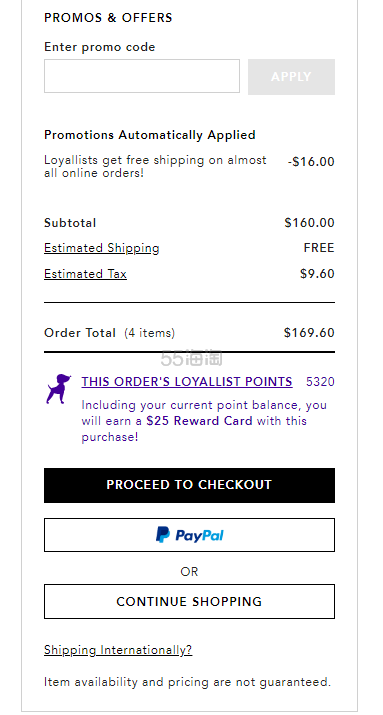Open the Estimated Tax details link
383x715 pixels.
85,274
